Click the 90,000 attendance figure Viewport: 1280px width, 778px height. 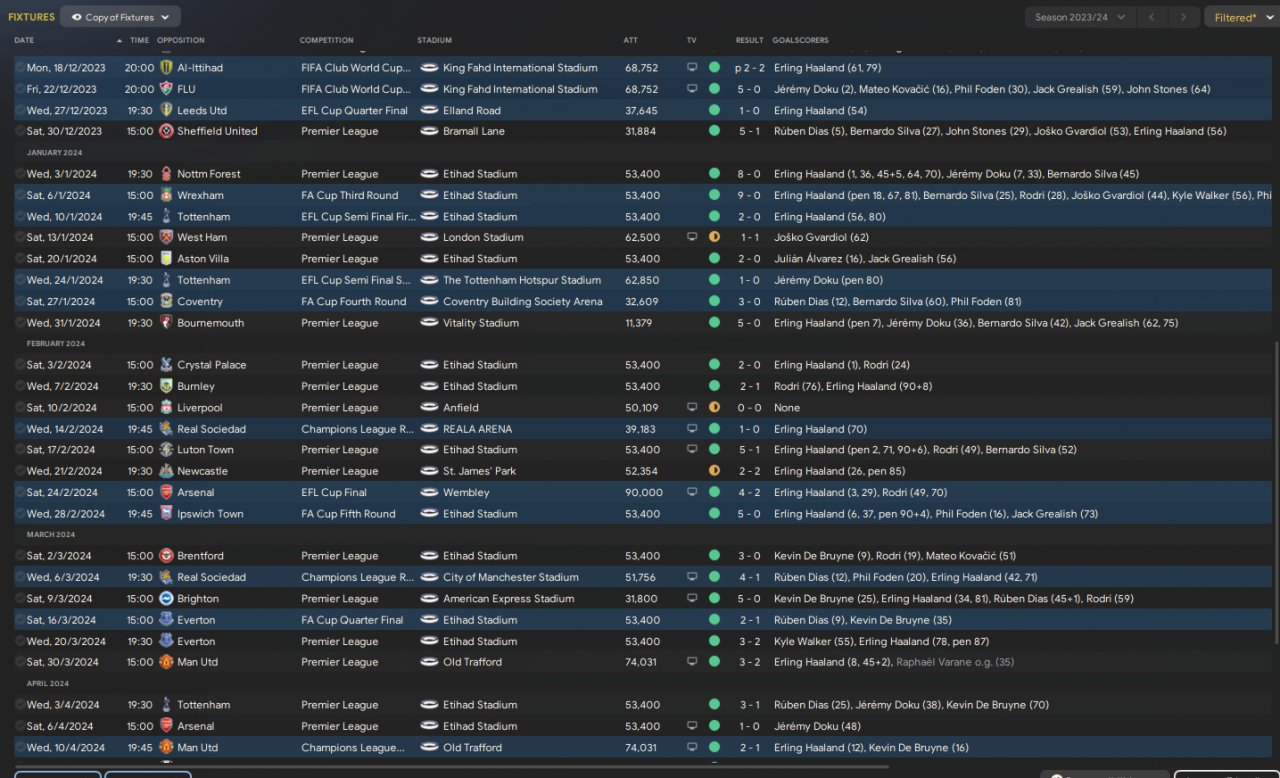(644, 493)
